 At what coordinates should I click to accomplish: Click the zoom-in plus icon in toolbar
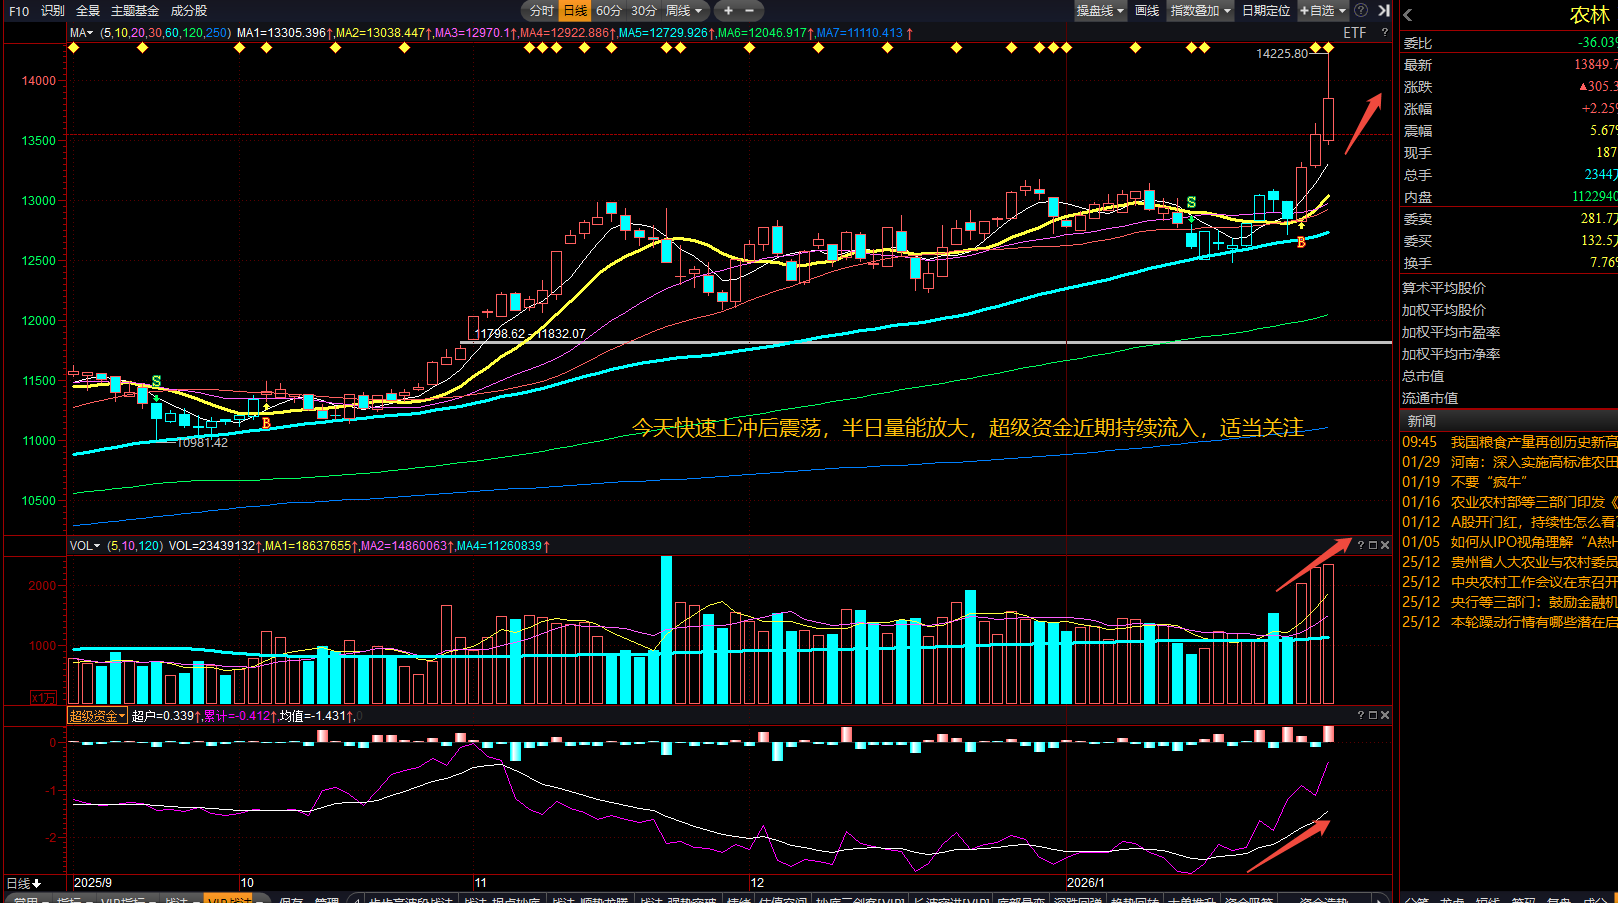[728, 11]
